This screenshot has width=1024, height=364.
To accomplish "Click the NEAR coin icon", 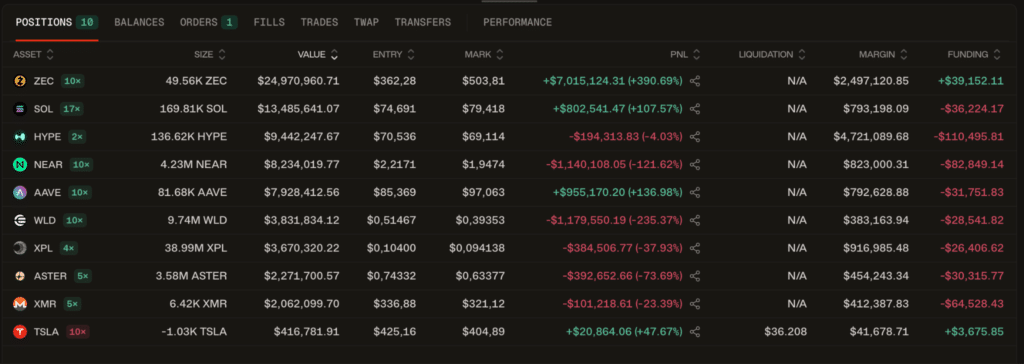I will 20,165.
